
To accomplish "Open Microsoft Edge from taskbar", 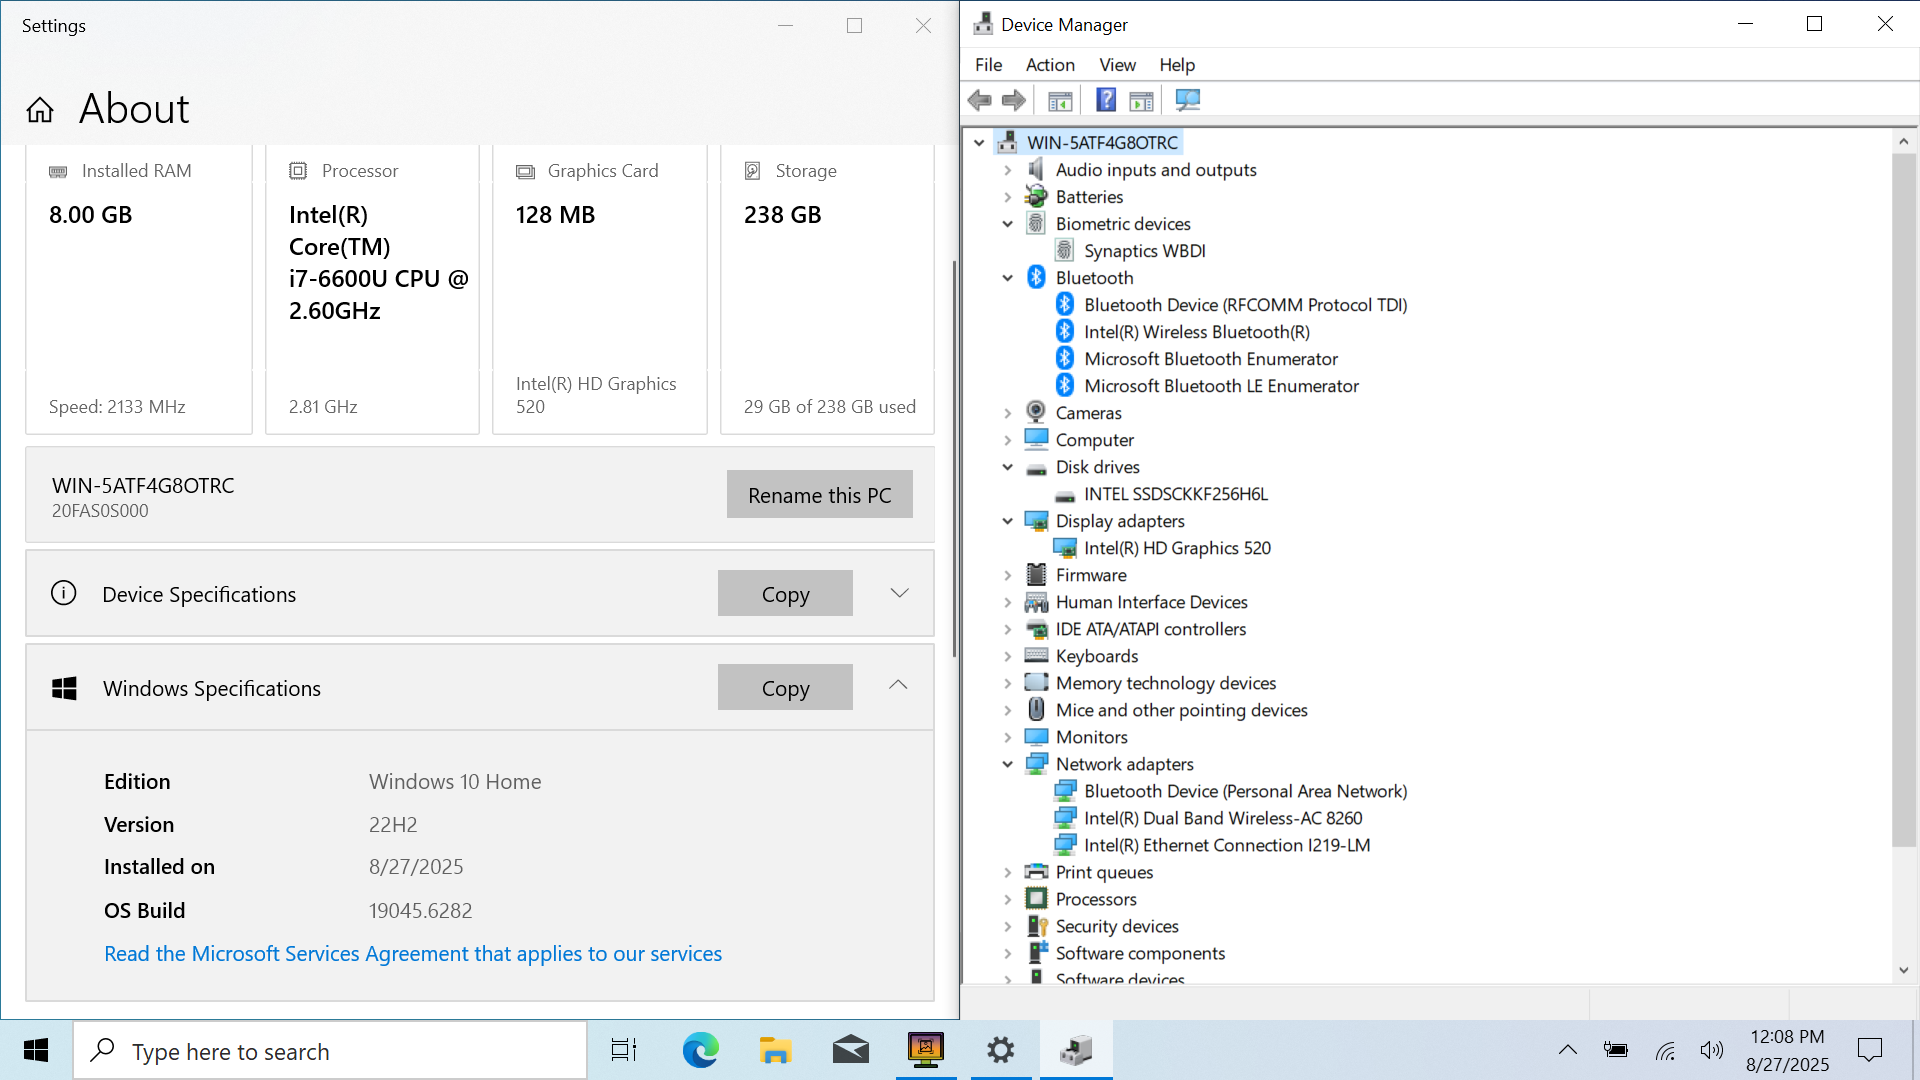I will [x=701, y=1050].
